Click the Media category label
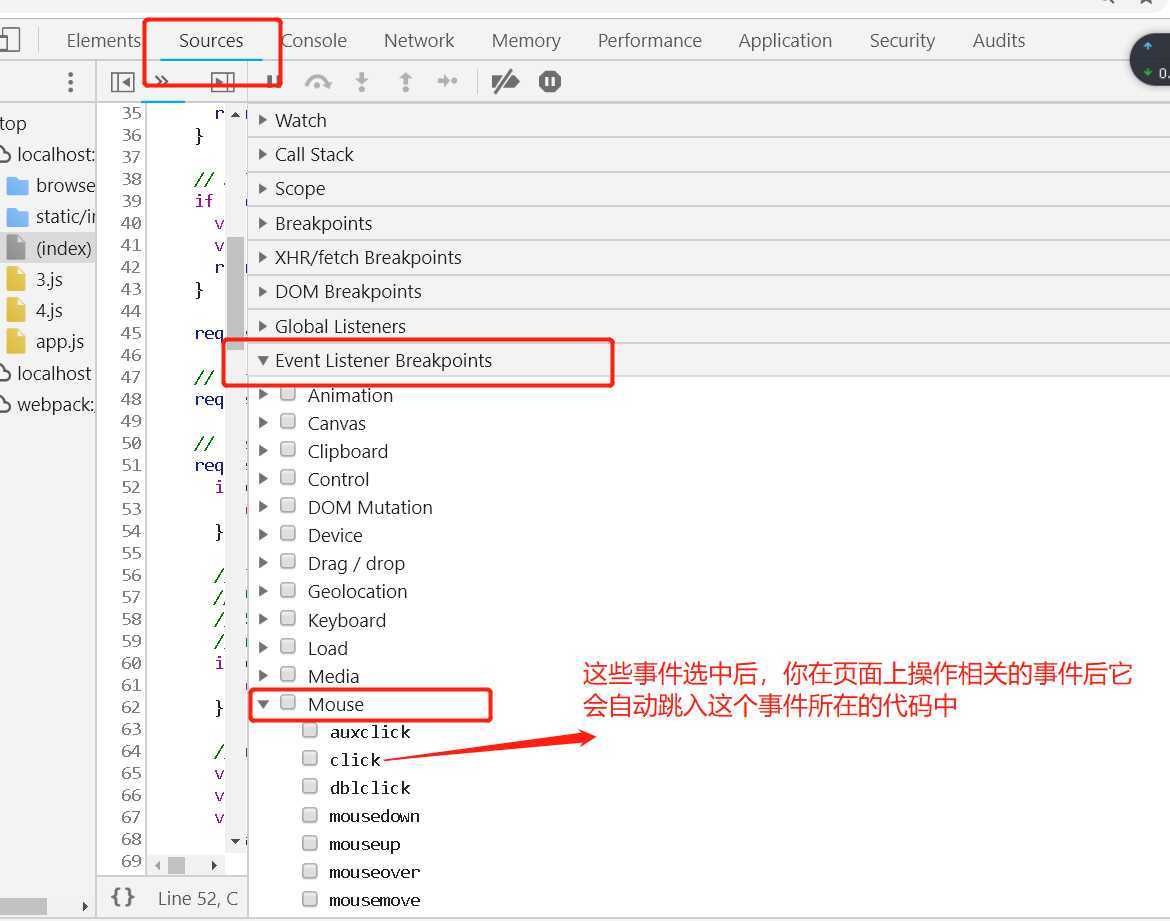 click(334, 676)
